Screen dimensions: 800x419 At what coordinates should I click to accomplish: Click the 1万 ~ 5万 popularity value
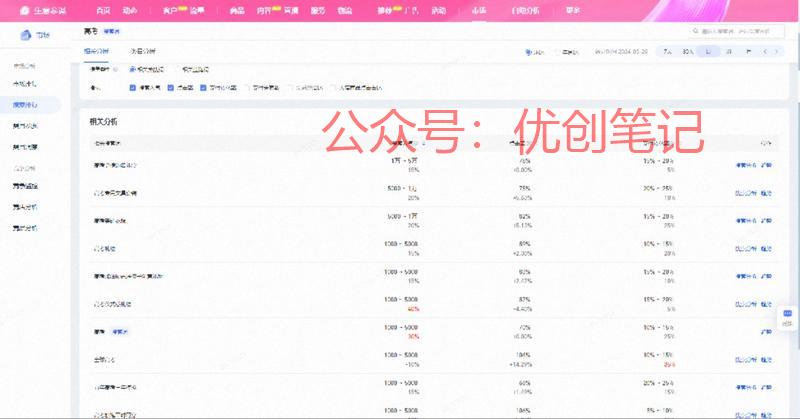(x=405, y=161)
